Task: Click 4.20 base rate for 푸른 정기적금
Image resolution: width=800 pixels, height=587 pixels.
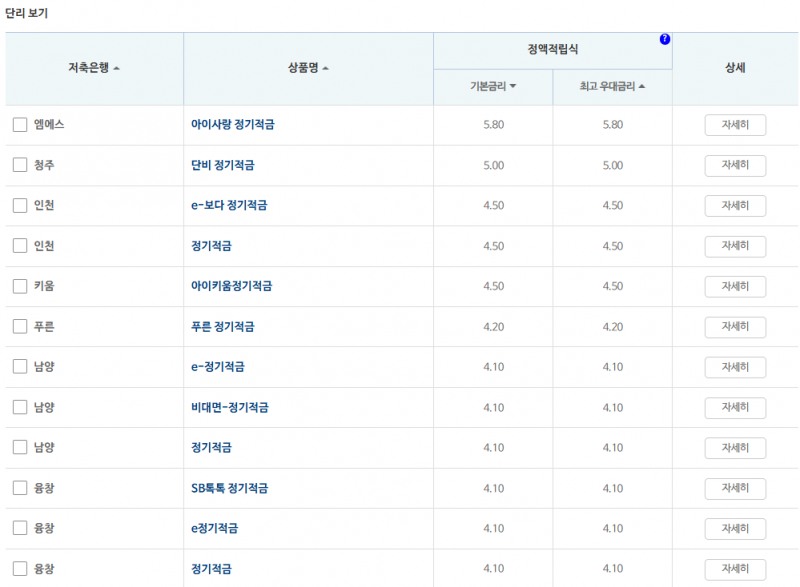Action: pos(493,326)
